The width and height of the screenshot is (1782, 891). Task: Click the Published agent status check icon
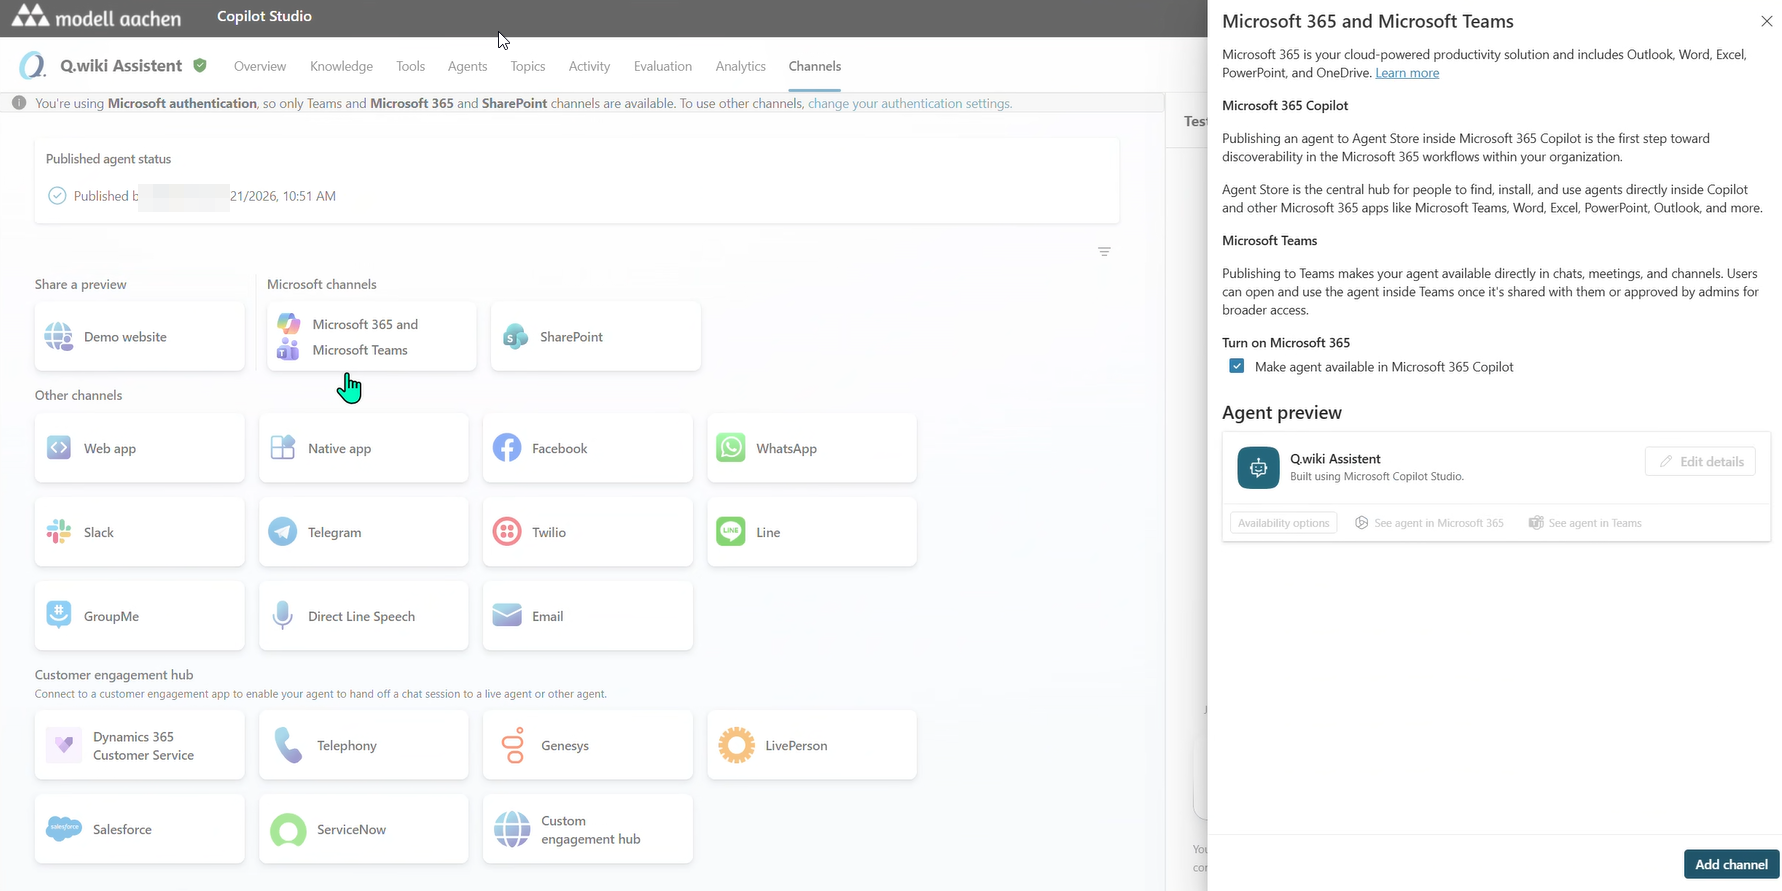(x=57, y=196)
